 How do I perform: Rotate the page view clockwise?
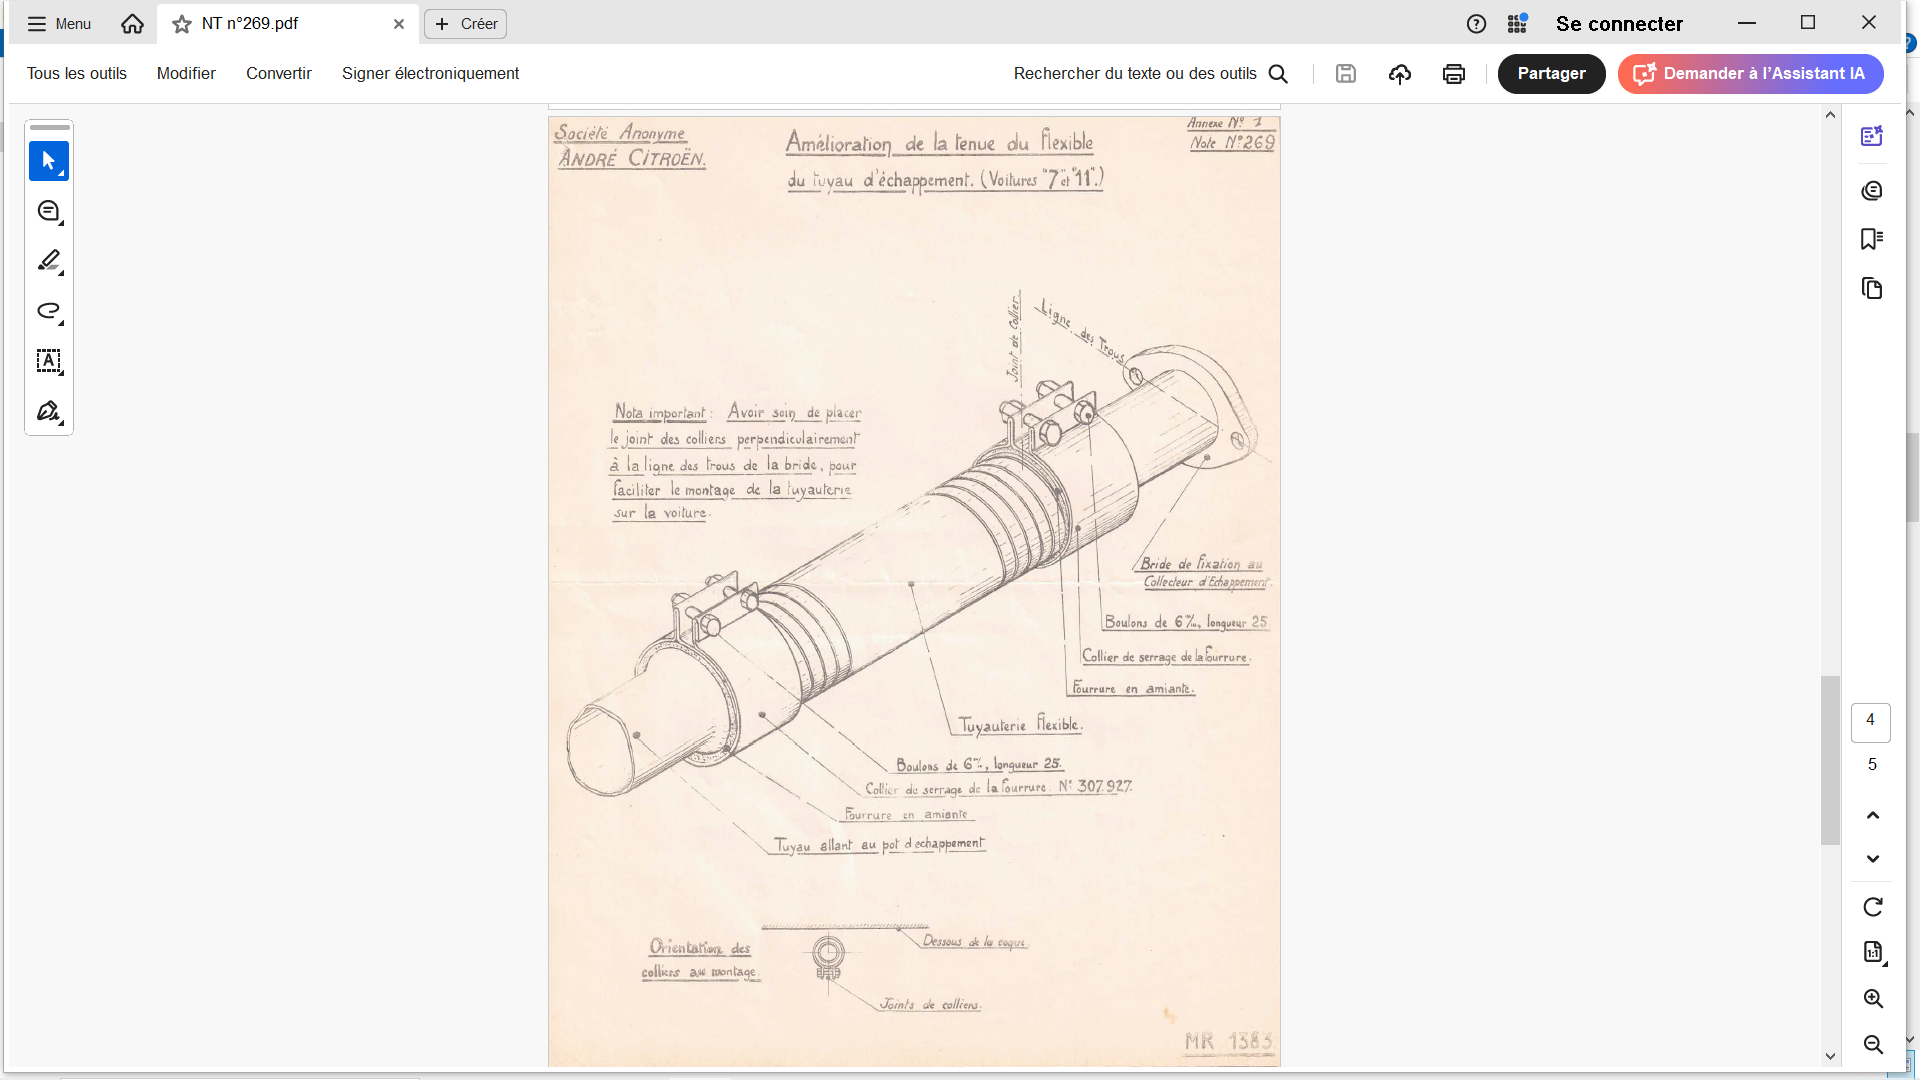click(1873, 907)
